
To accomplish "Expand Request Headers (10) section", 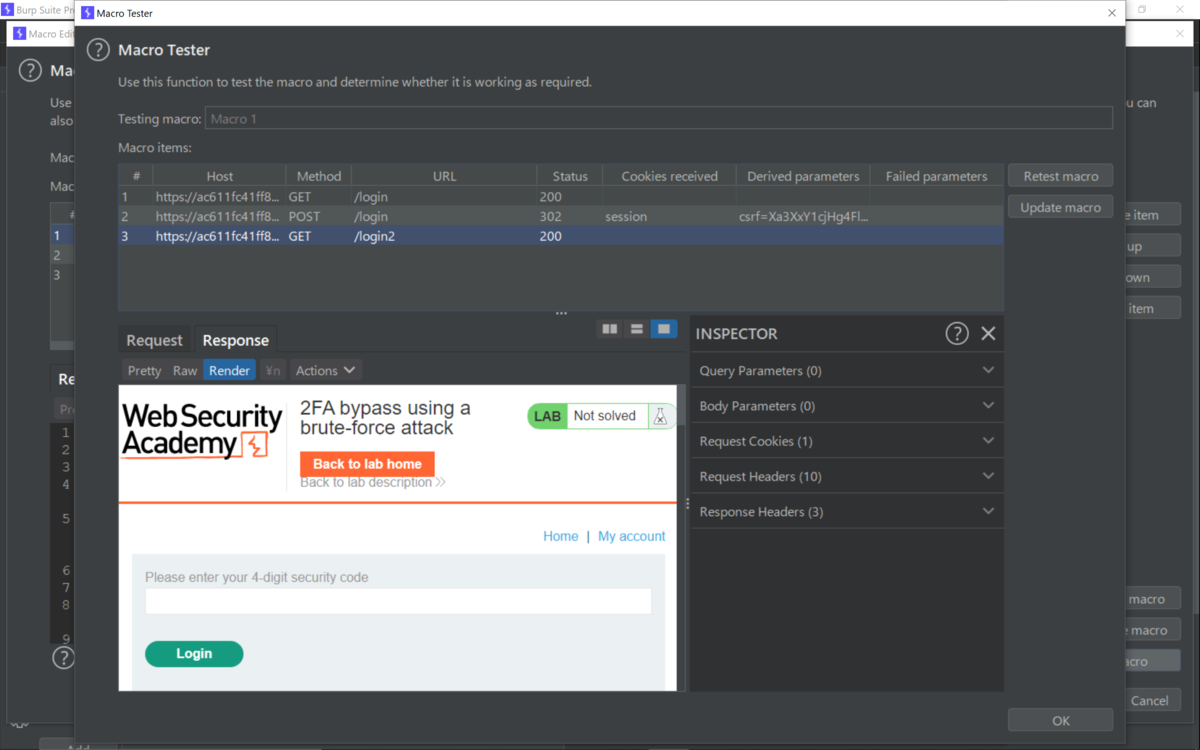I will pyautogui.click(x=847, y=476).
